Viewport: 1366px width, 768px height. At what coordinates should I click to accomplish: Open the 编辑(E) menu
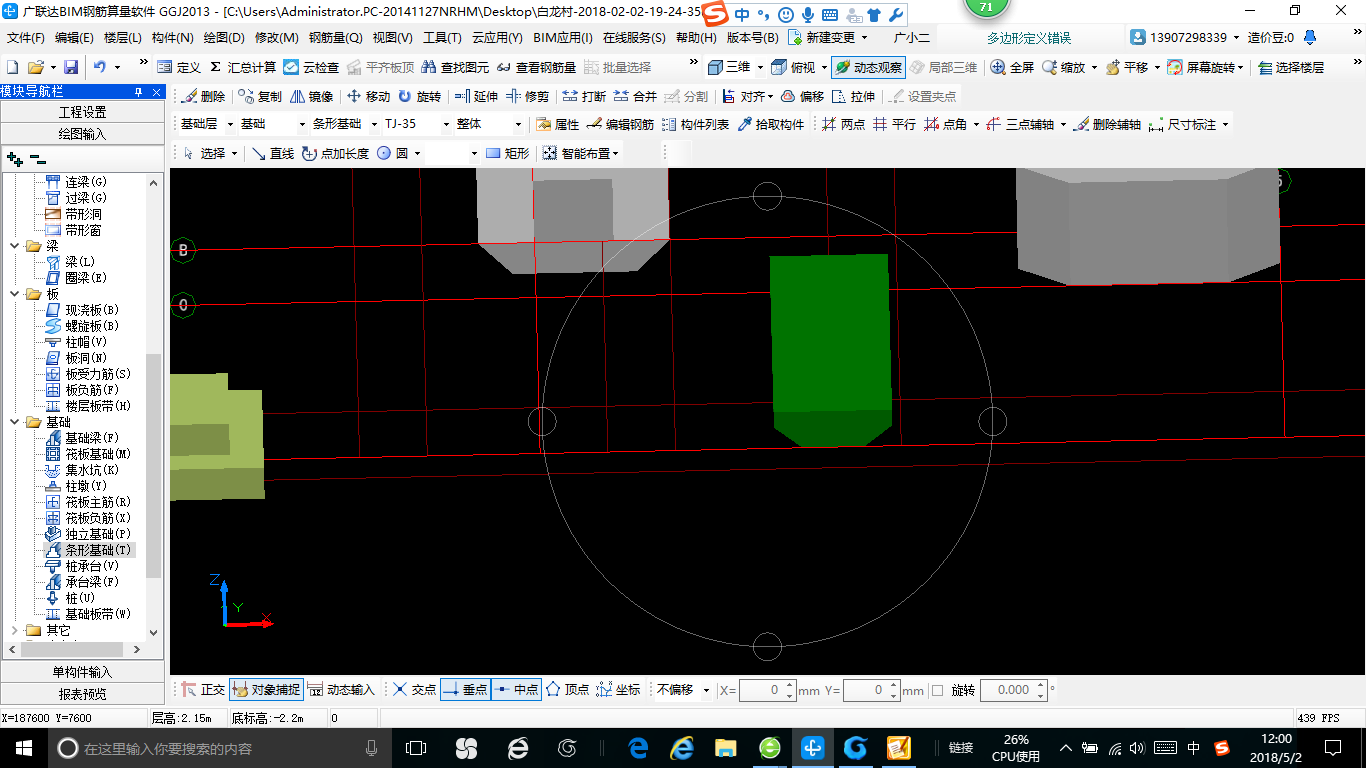pyautogui.click(x=74, y=38)
